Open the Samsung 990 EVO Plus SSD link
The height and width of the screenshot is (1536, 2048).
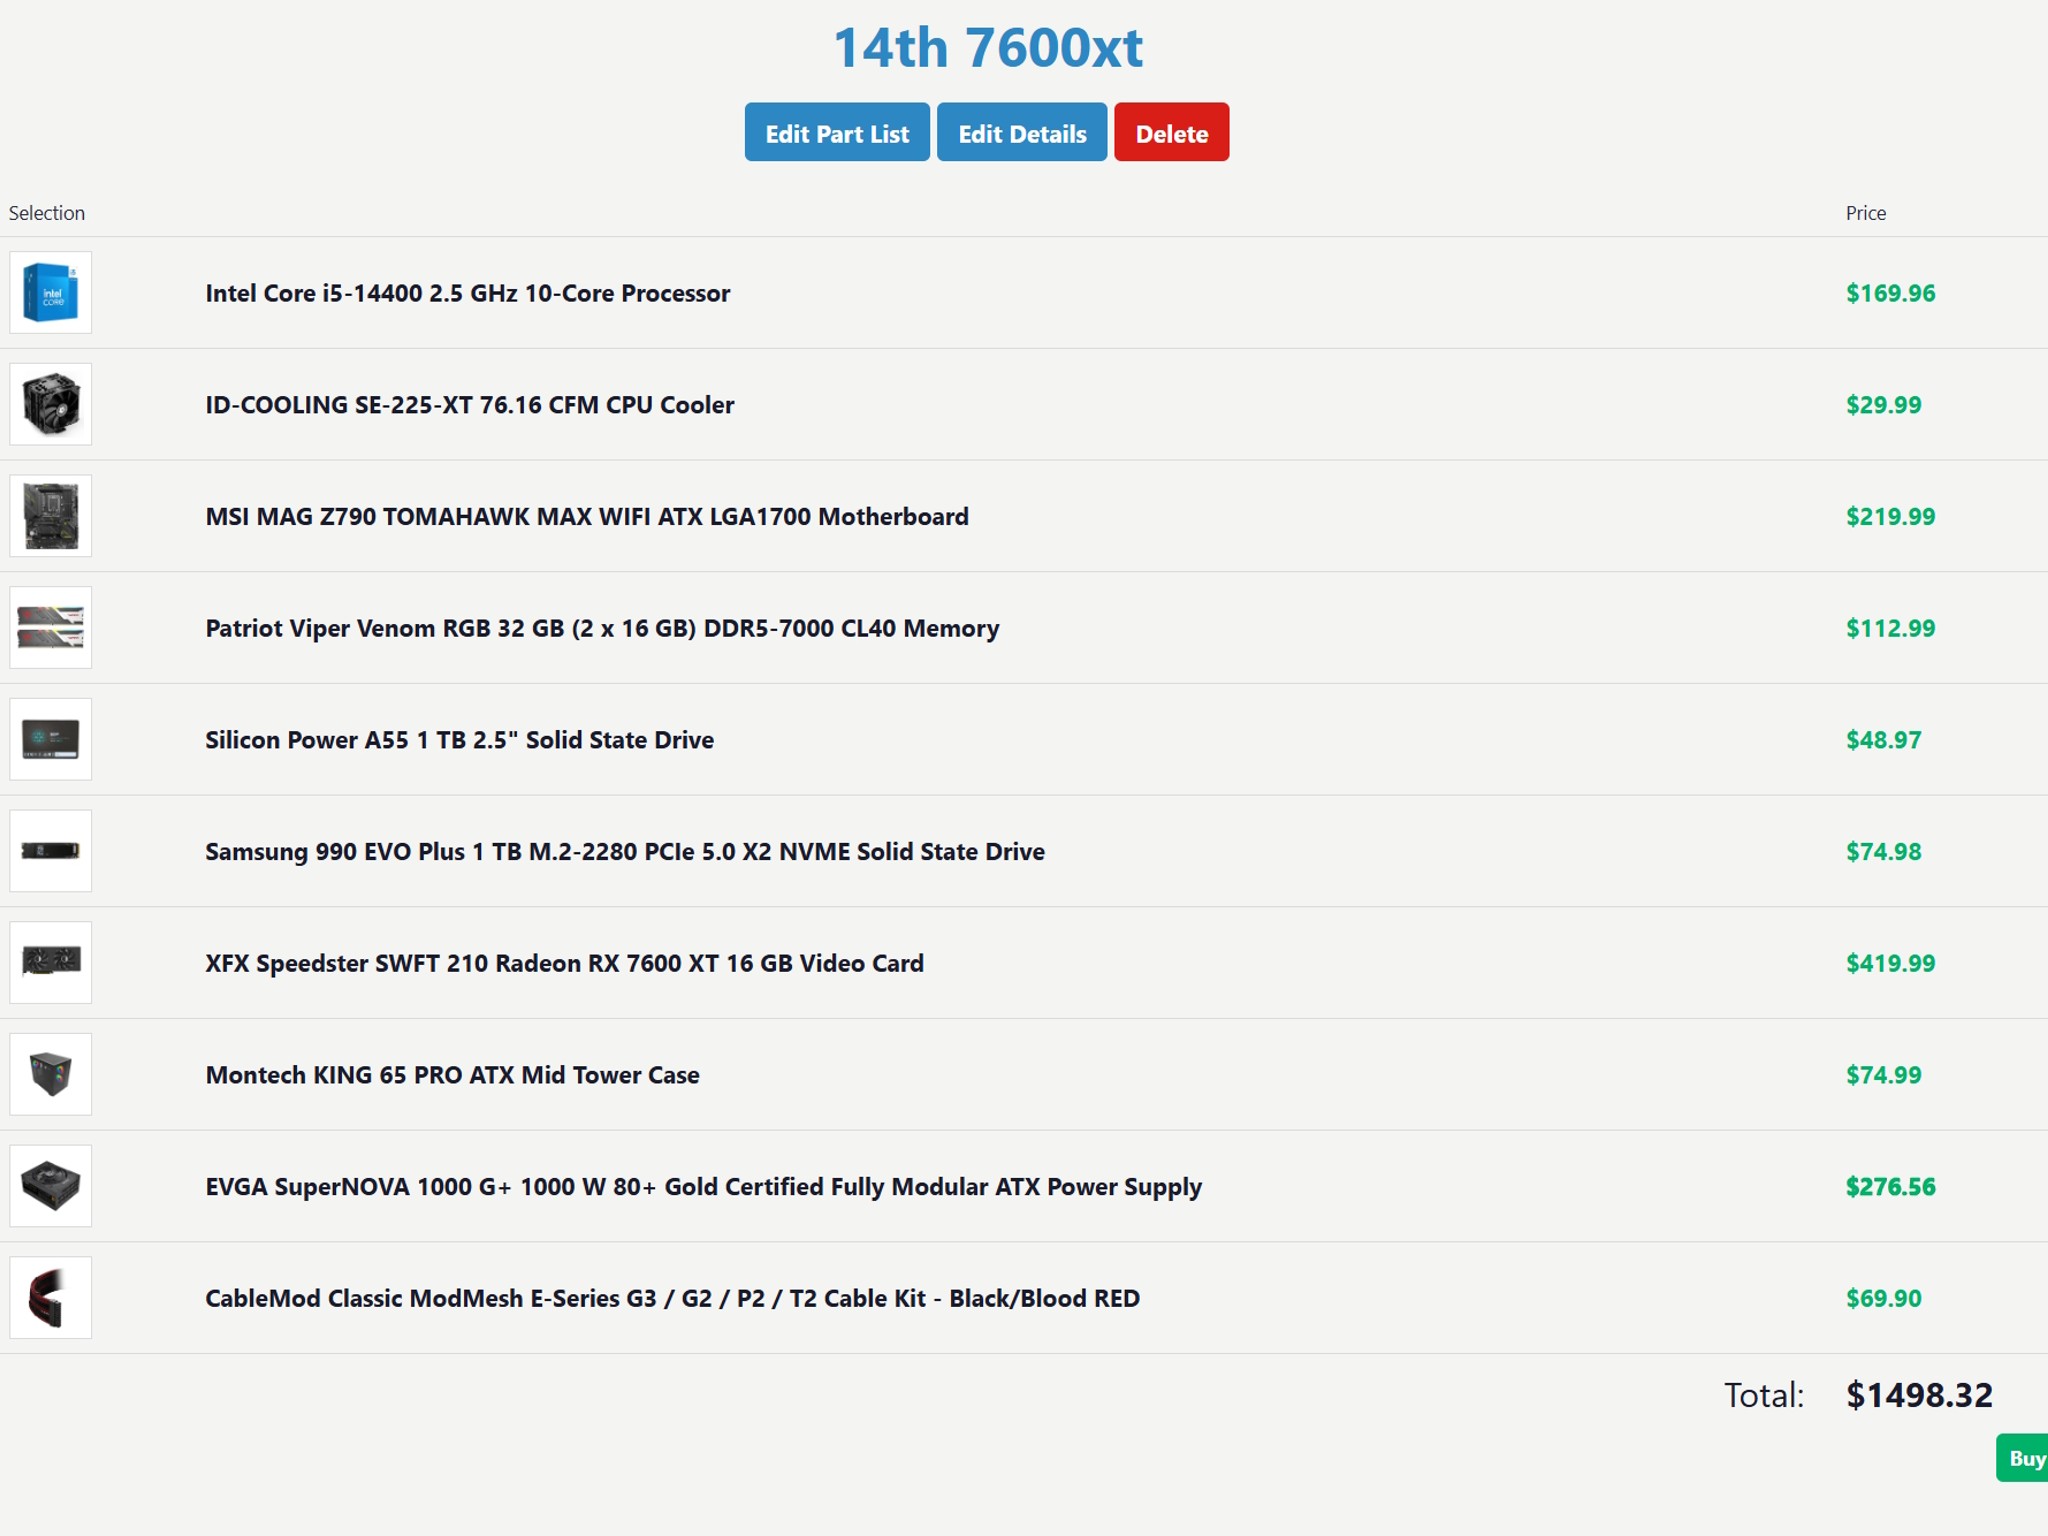click(625, 851)
